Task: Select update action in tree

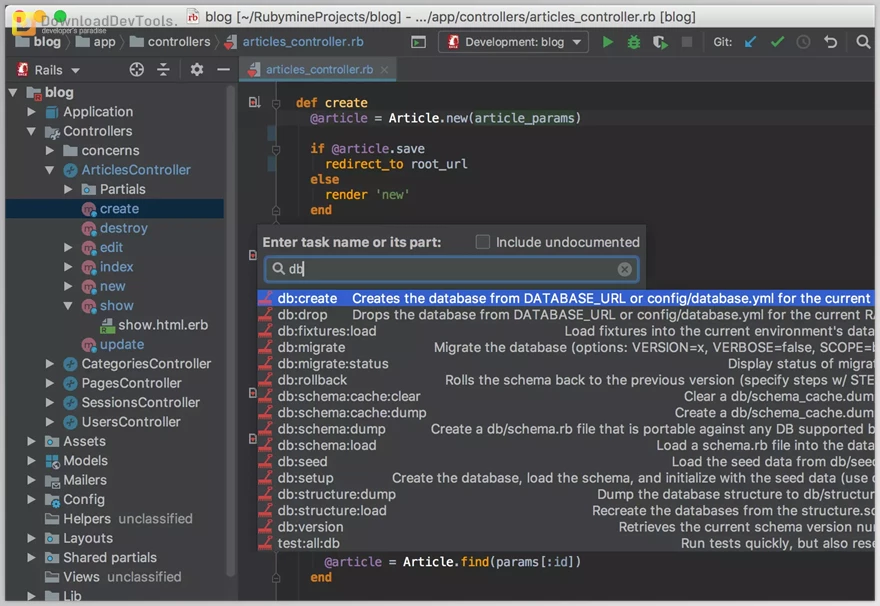Action: 113,345
